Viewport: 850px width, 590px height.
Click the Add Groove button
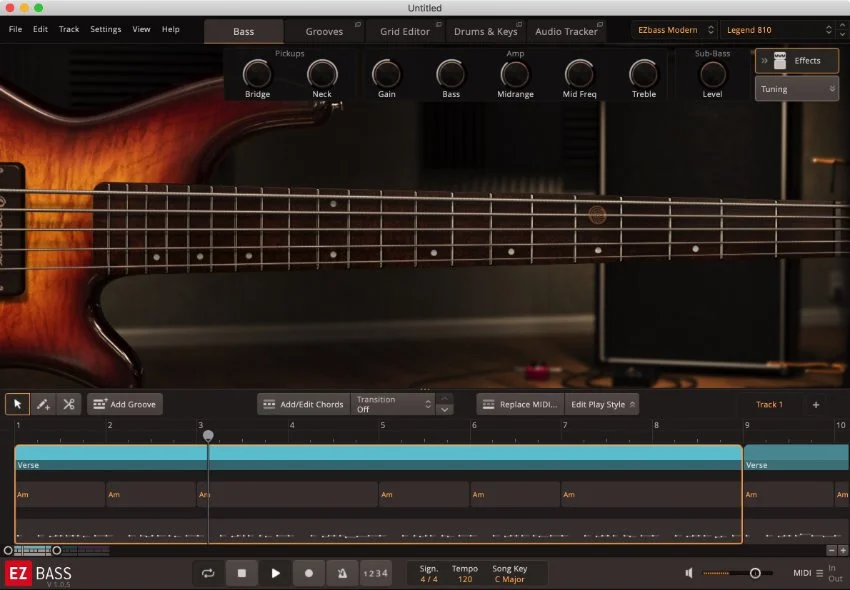pos(125,404)
